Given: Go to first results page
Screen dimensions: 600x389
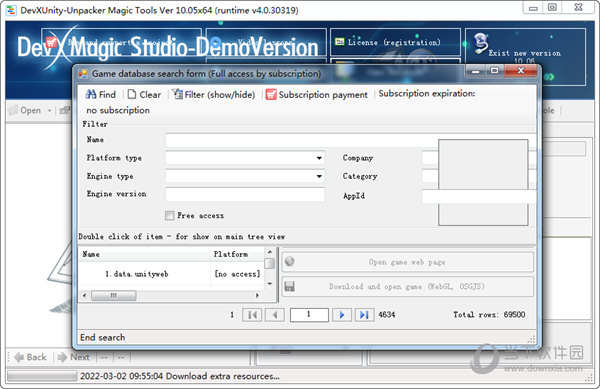Looking at the screenshot, I should point(252,315).
